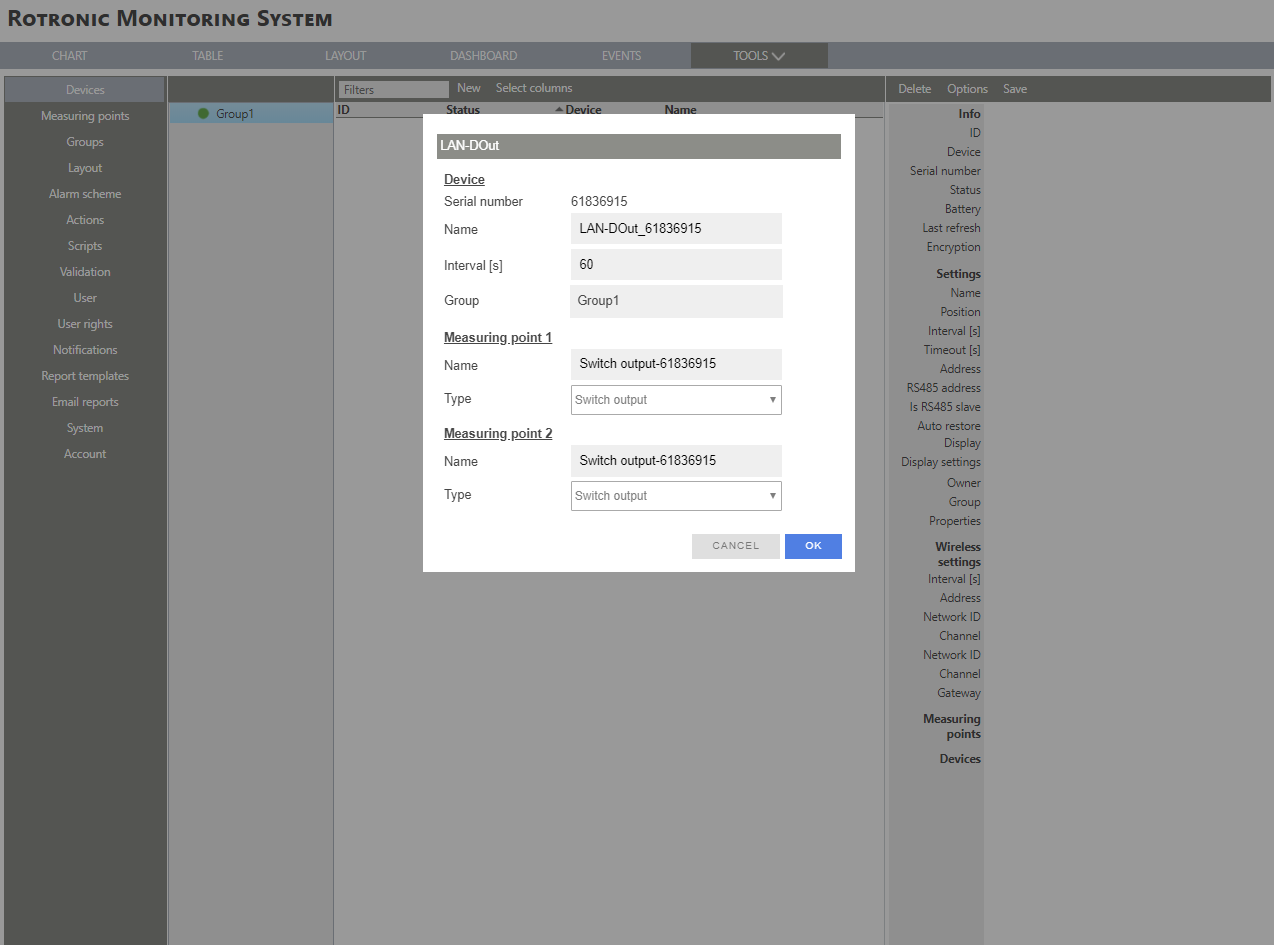Switch to the CHART tab
The image size is (1274, 945).
(x=70, y=56)
